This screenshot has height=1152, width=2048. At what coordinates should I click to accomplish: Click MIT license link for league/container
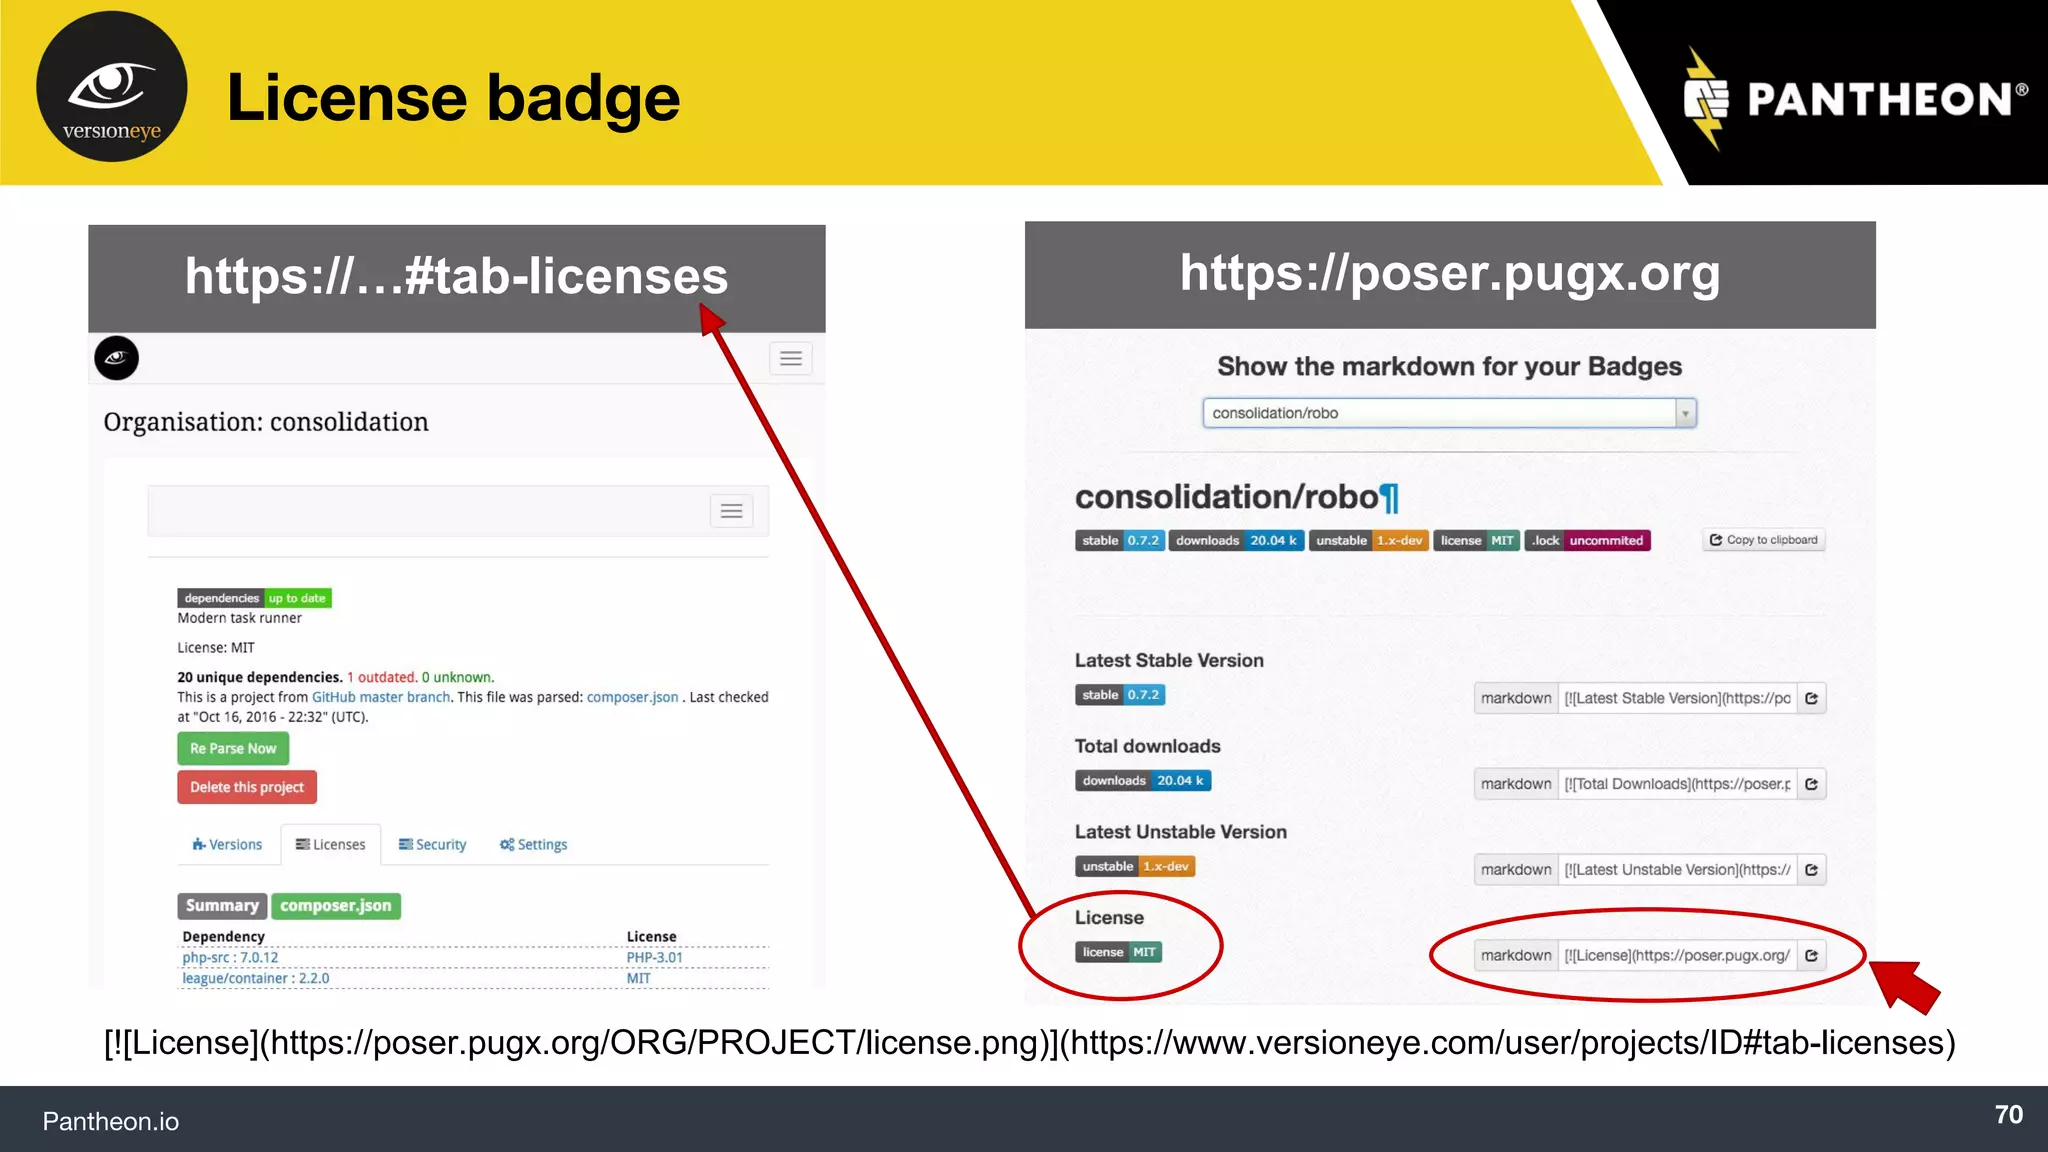tap(638, 979)
